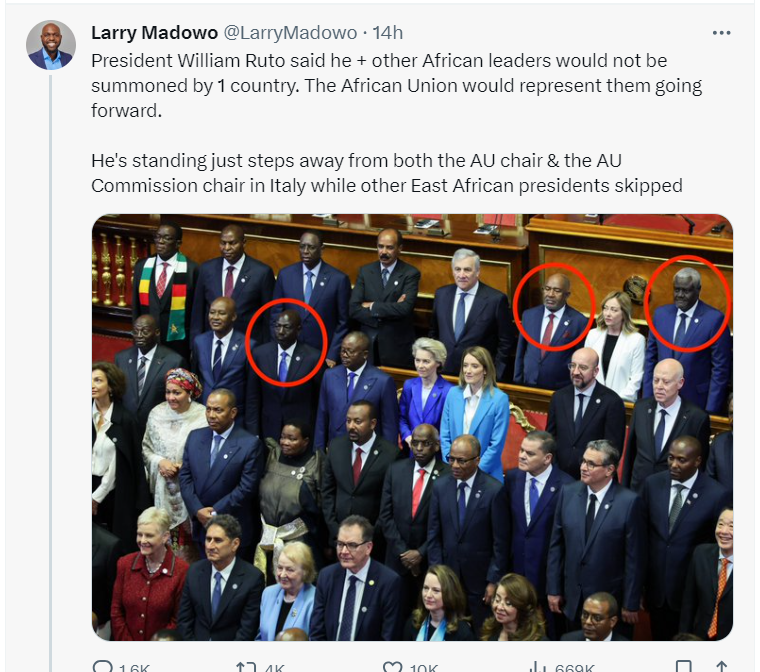Click the word 'forward.' in tweet

click(127, 111)
